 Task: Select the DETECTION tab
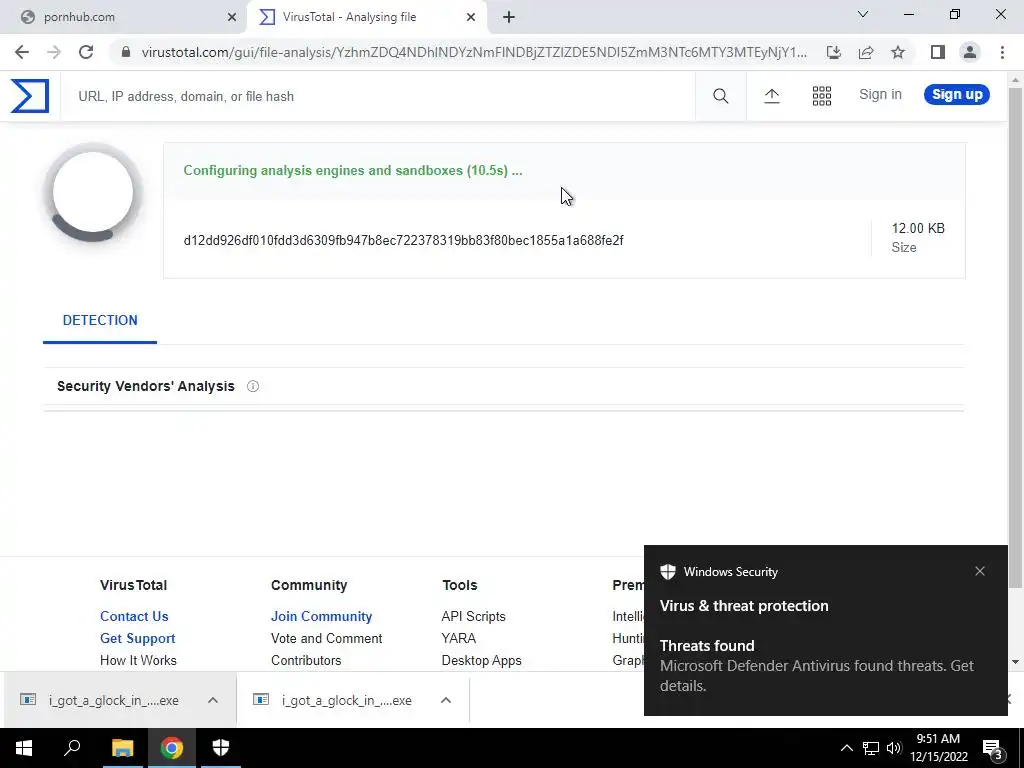tap(100, 321)
